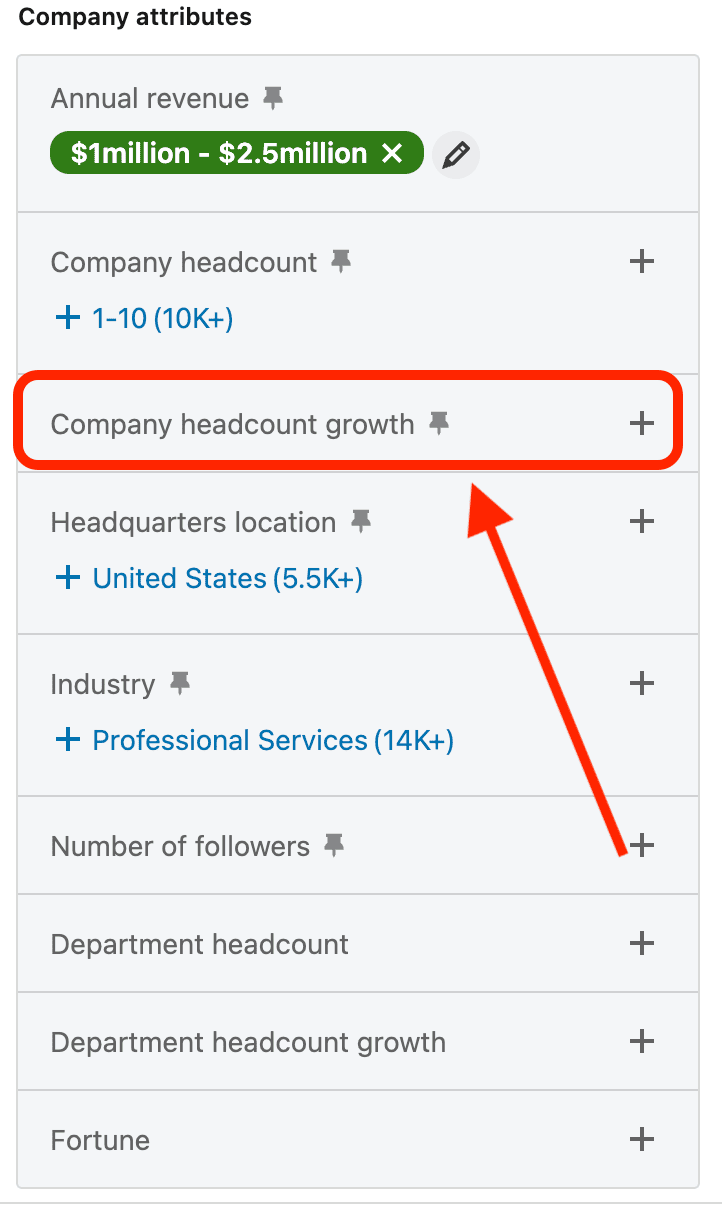Toggle pin on Headquarters location filter

(x=361, y=522)
